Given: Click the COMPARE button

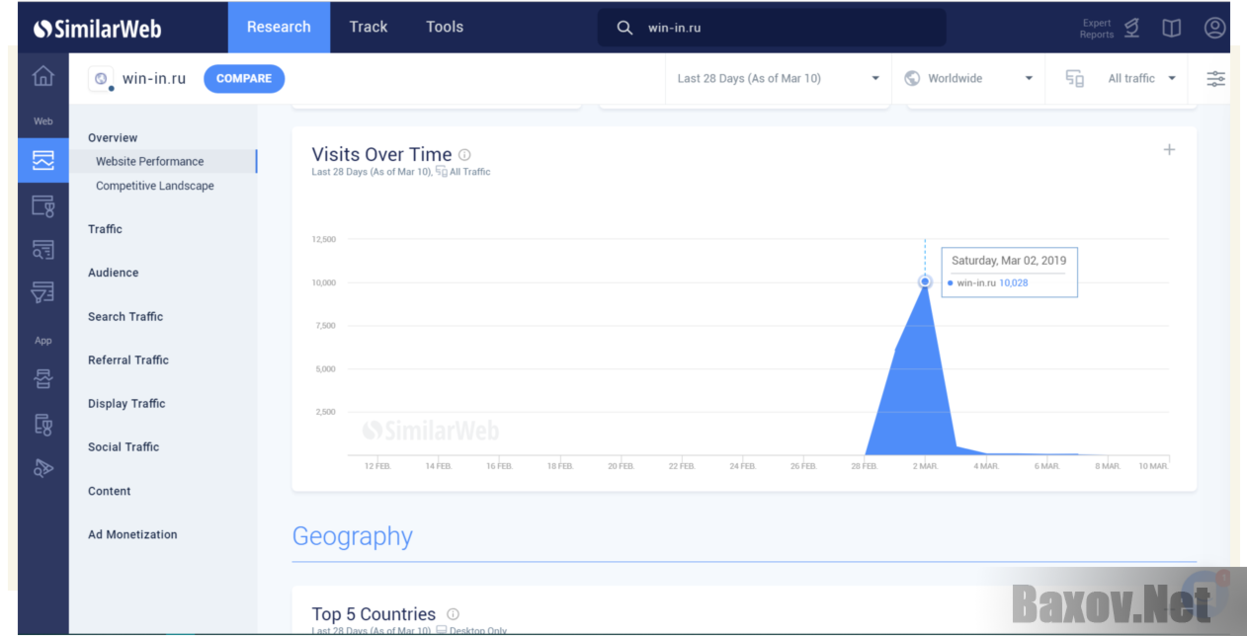Looking at the screenshot, I should [244, 79].
